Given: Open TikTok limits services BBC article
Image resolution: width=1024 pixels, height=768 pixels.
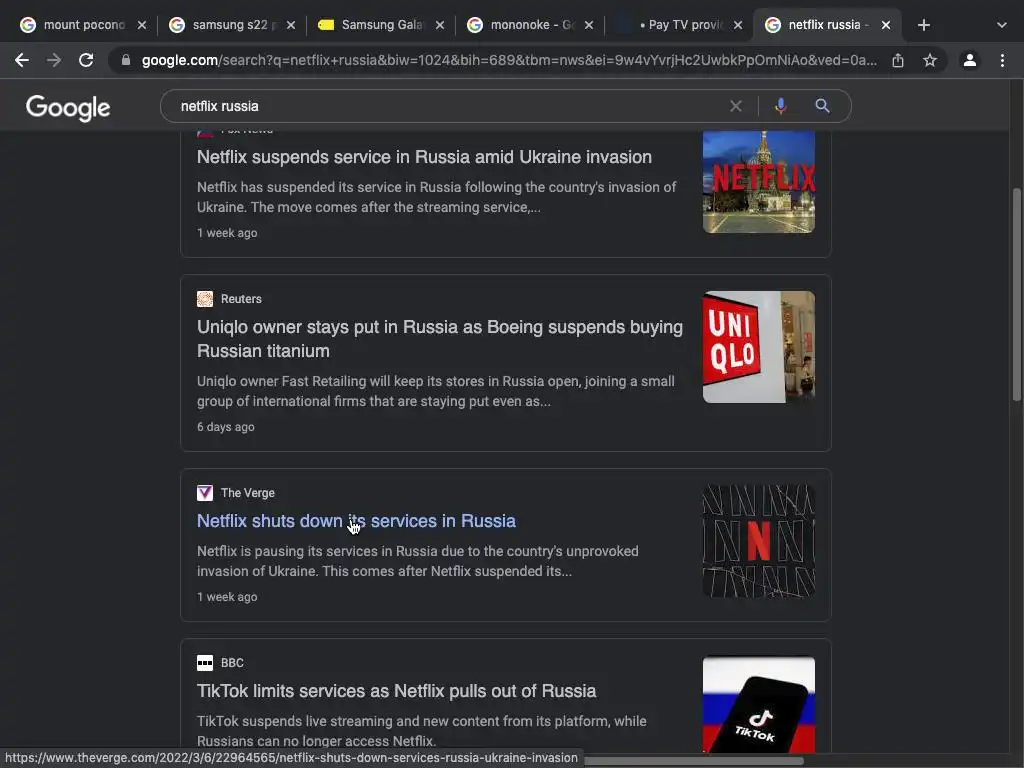Looking at the screenshot, I should point(396,691).
